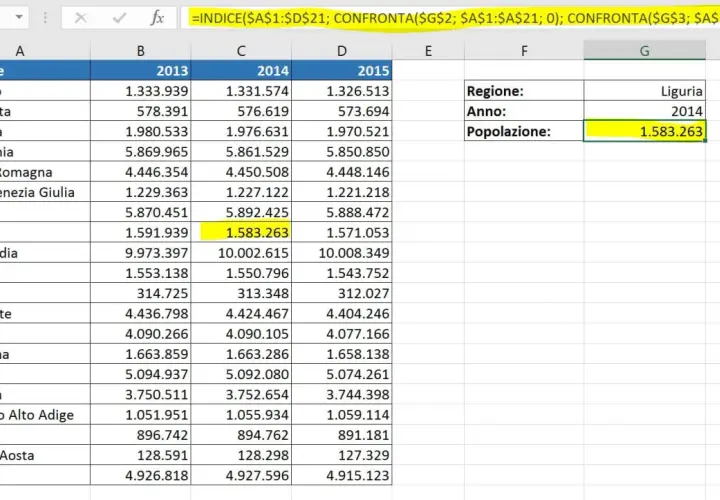Select cell with value 5.888.472

[x=342, y=212]
